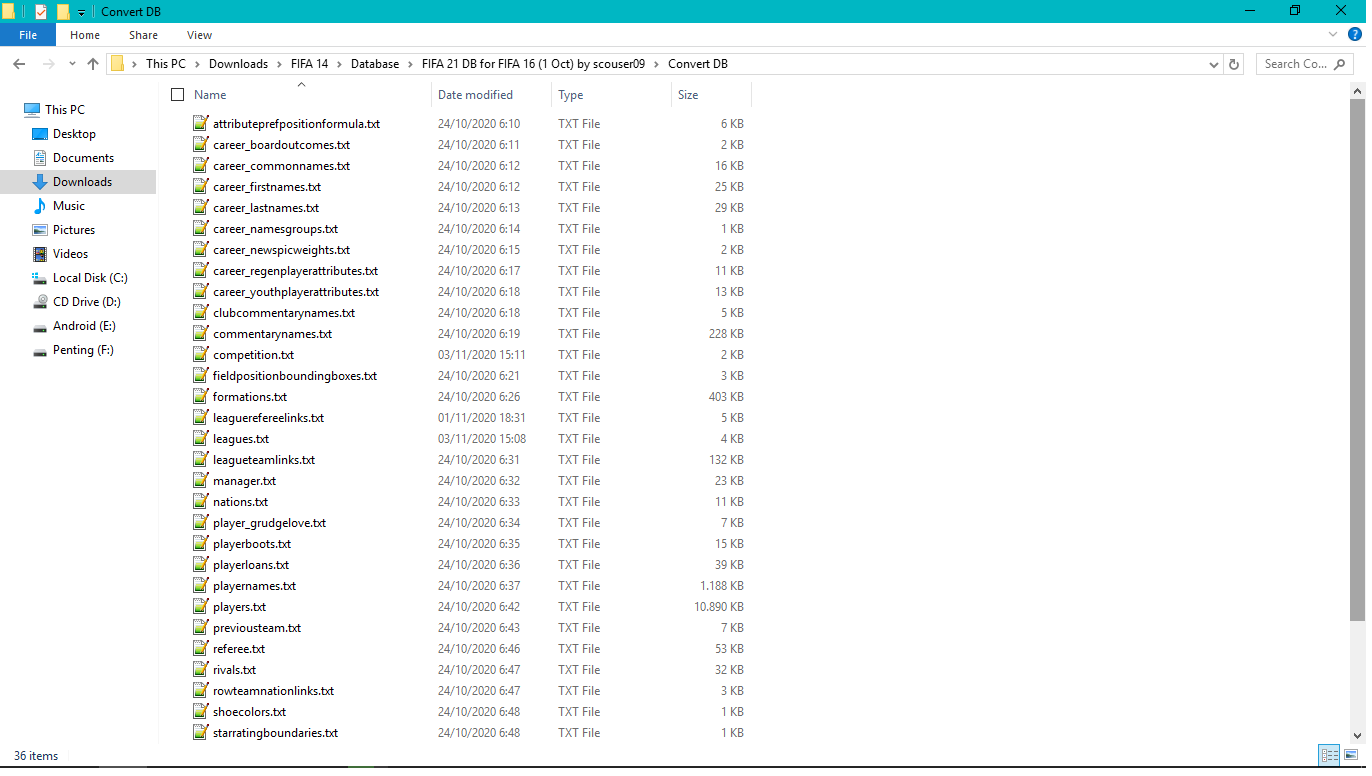This screenshot has height=776, width=1372.
Task: Switch to the Home ribbon tab
Action: [x=85, y=35]
